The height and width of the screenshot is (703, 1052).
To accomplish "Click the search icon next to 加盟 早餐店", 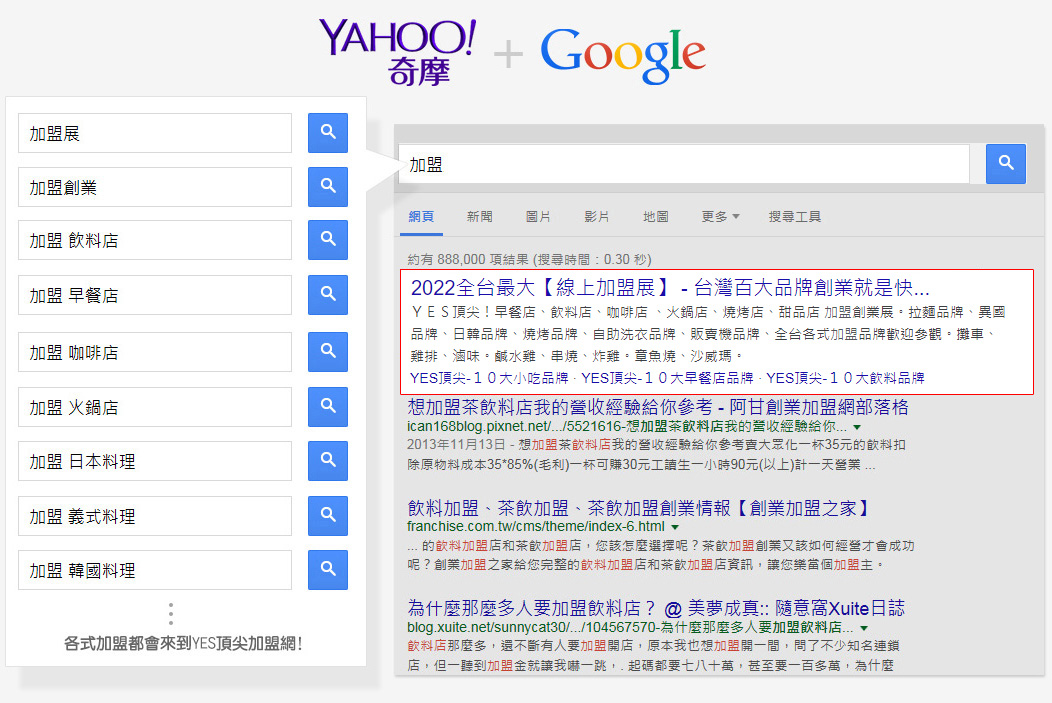I will click(327, 294).
